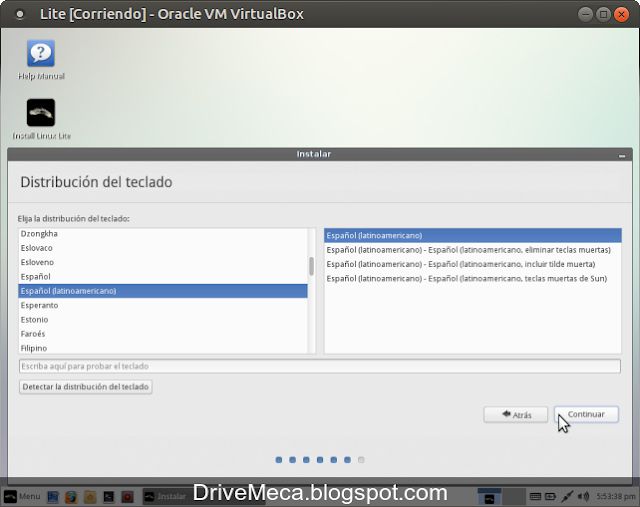
Task: Open the VirtualBox window menu icon
Action: [x=19, y=14]
